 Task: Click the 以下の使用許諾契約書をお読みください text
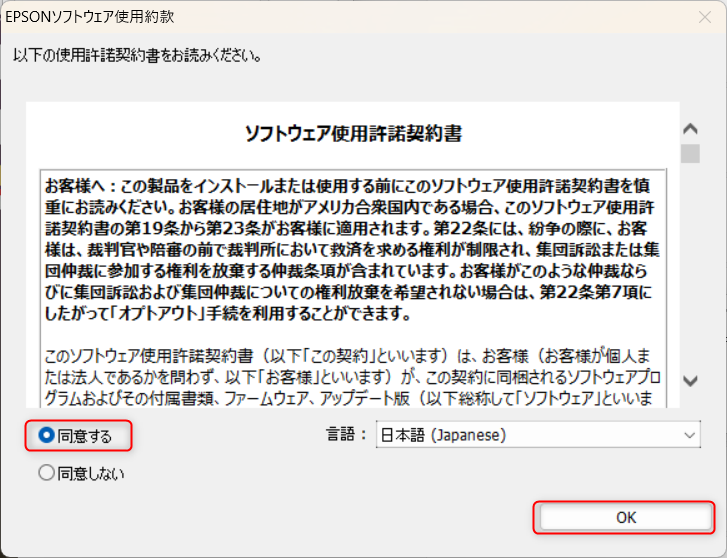[137, 56]
